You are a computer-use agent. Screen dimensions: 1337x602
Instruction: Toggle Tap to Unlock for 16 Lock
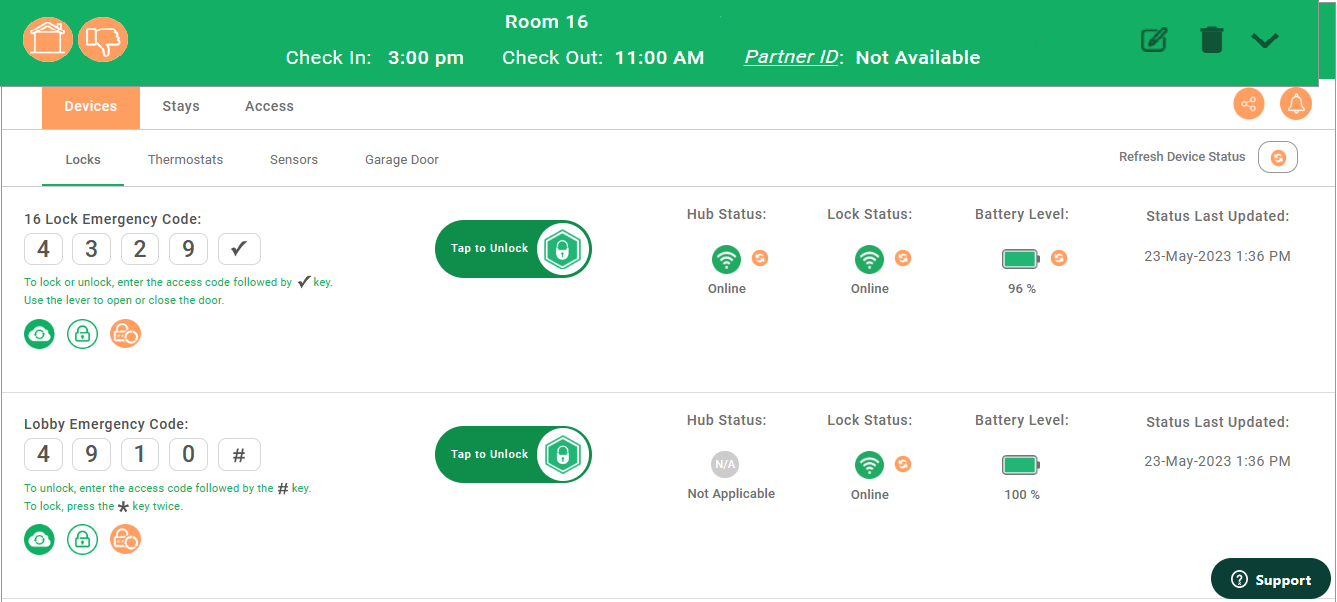coord(513,249)
